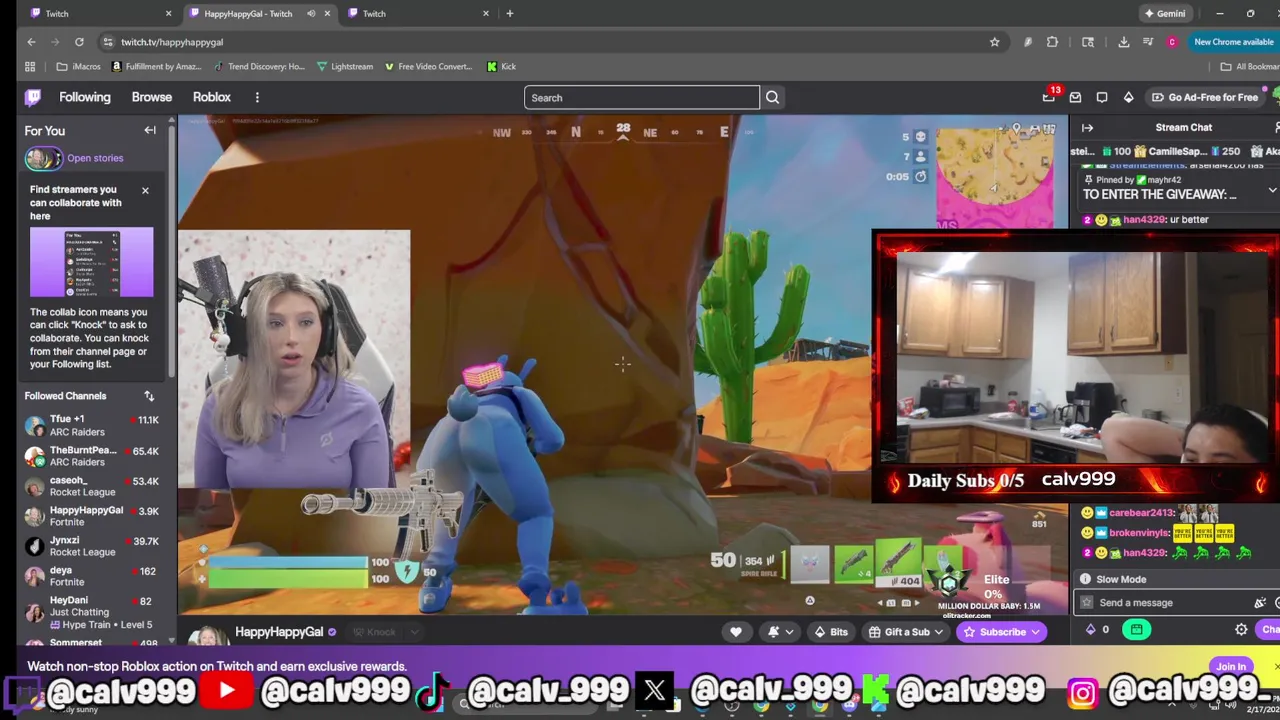Open the Following page
Image resolution: width=1280 pixels, height=720 pixels.
pos(85,97)
